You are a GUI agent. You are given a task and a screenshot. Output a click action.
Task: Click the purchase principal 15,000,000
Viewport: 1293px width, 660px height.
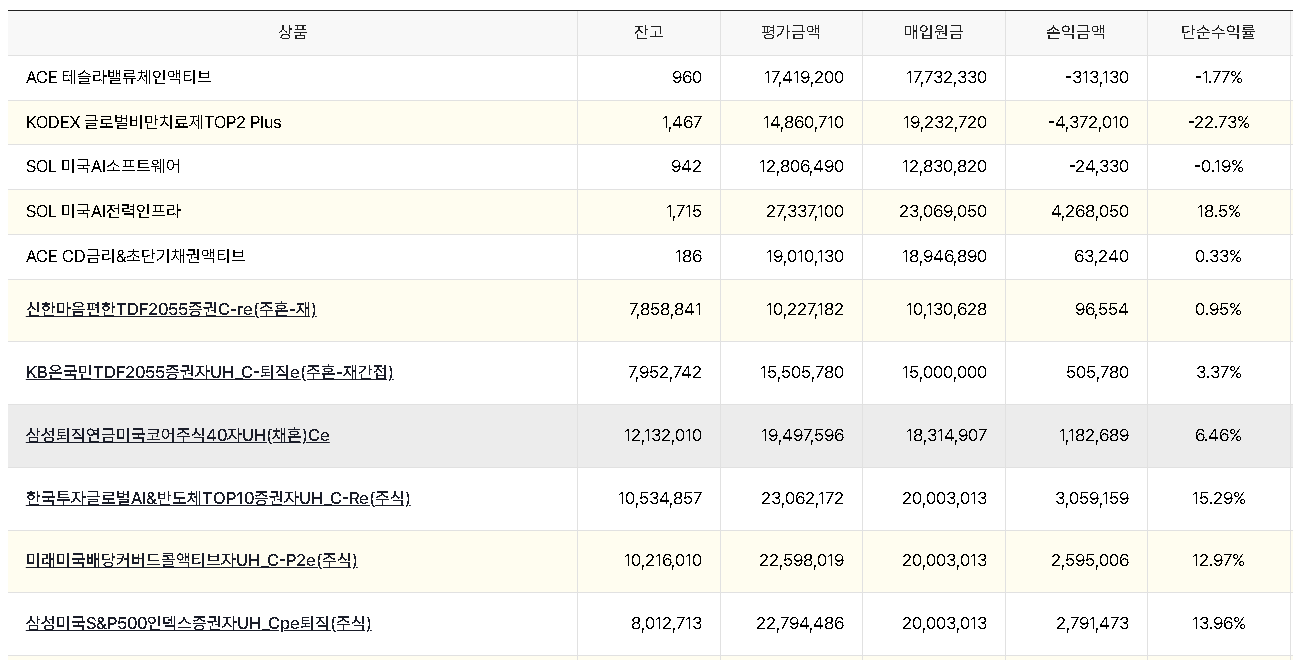pyautogui.click(x=945, y=373)
